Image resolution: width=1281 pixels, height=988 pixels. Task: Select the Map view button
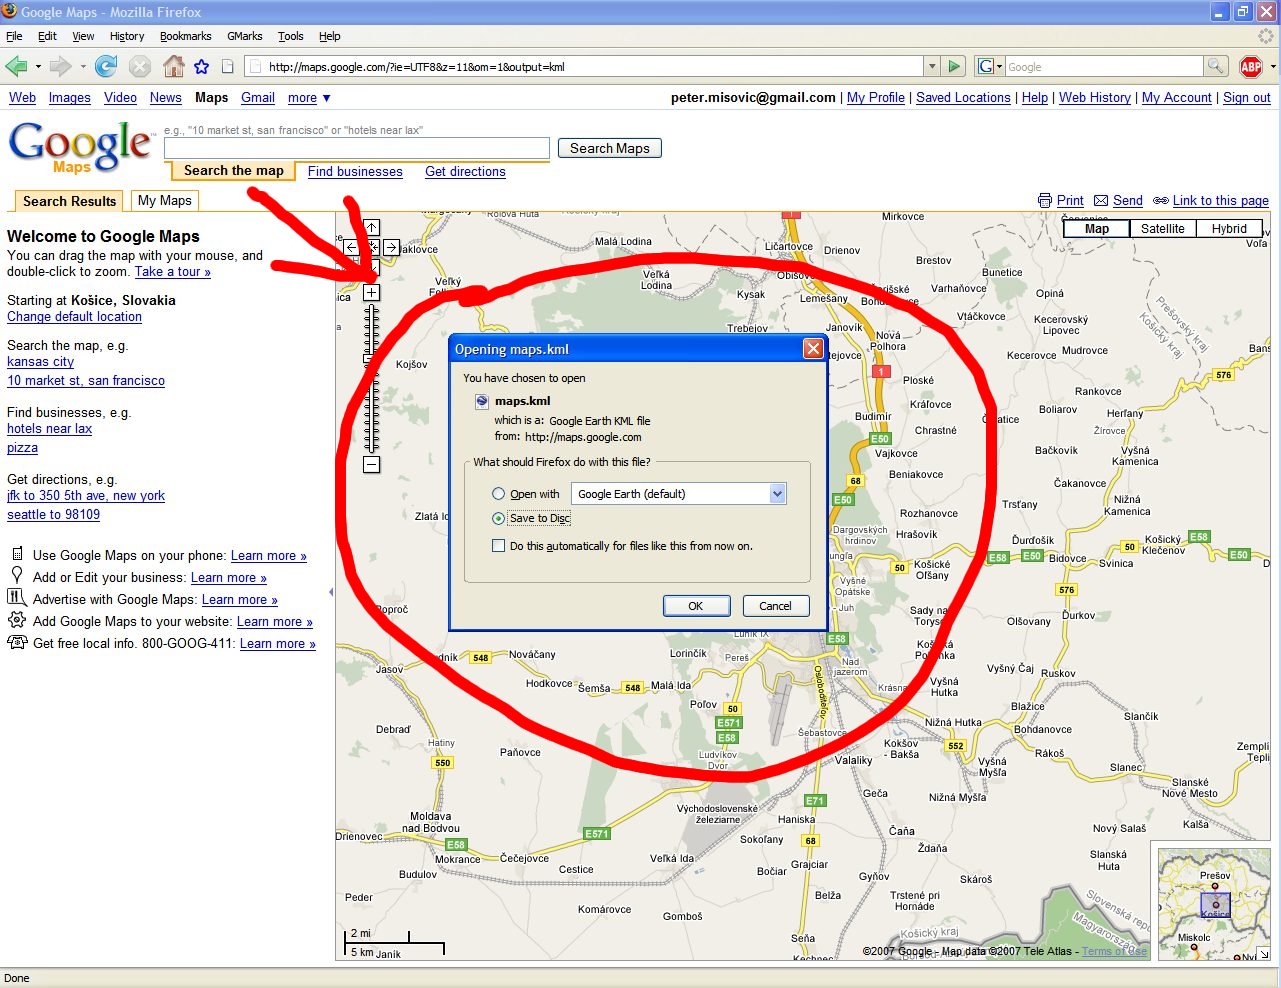pos(1097,229)
